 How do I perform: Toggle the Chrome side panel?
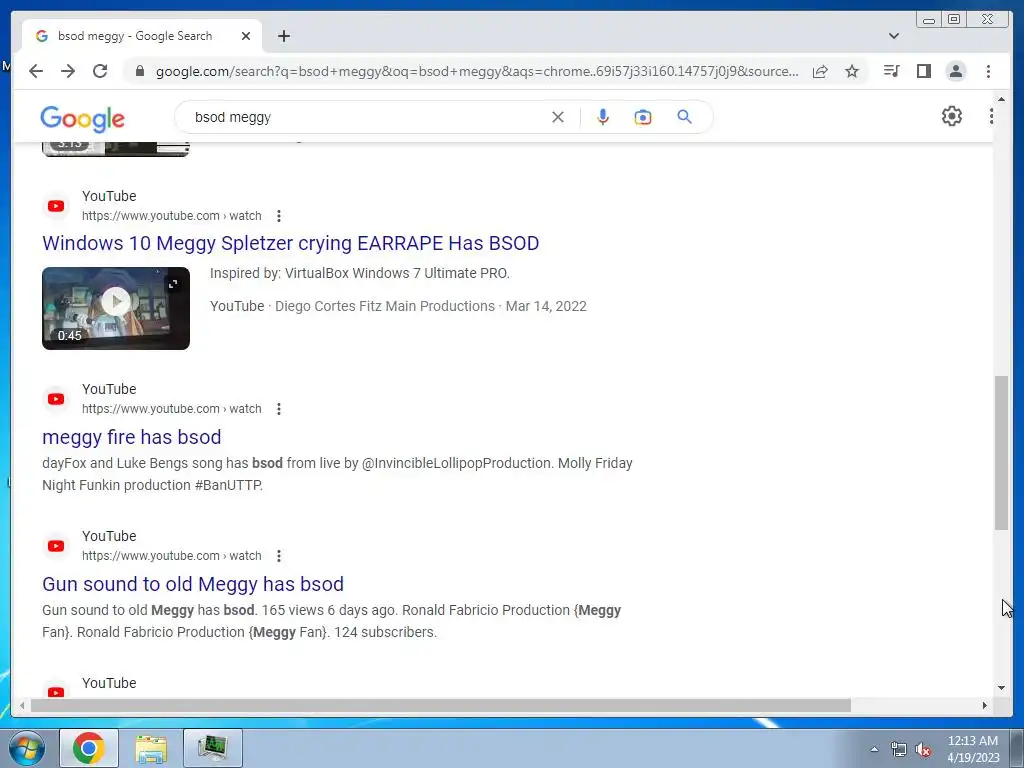[x=923, y=71]
